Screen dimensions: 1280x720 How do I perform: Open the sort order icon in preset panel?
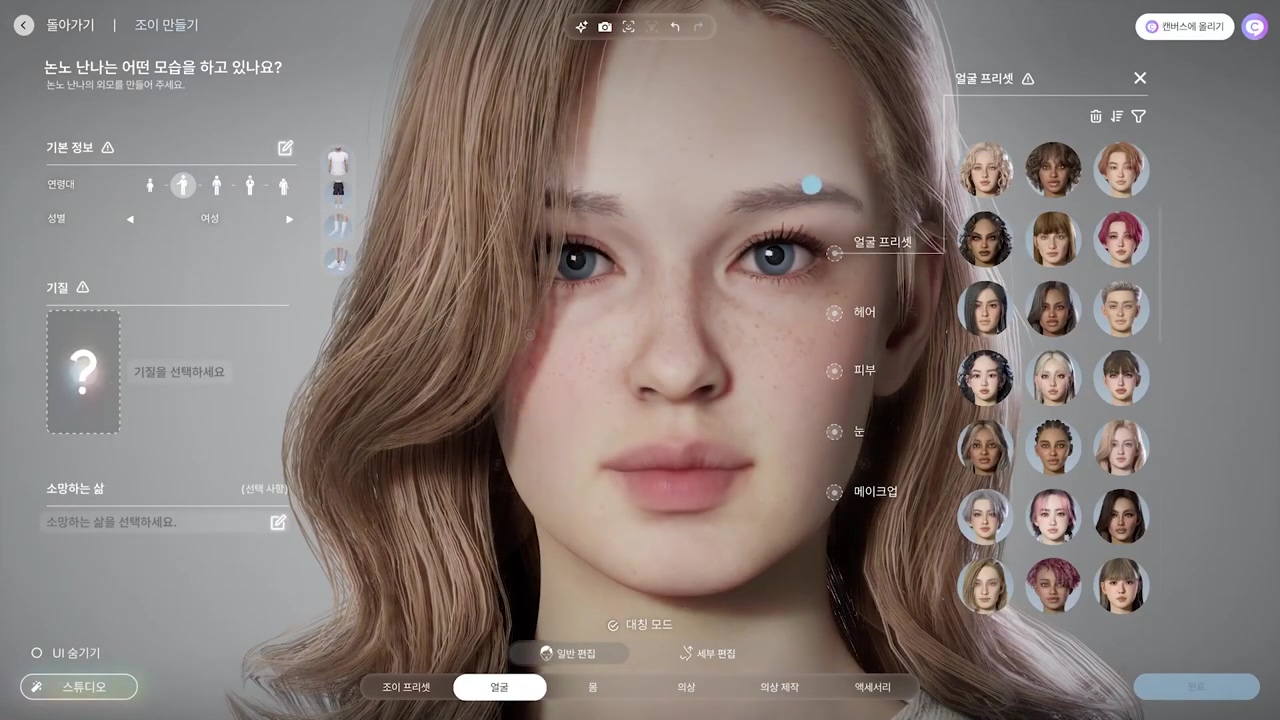(x=1117, y=116)
